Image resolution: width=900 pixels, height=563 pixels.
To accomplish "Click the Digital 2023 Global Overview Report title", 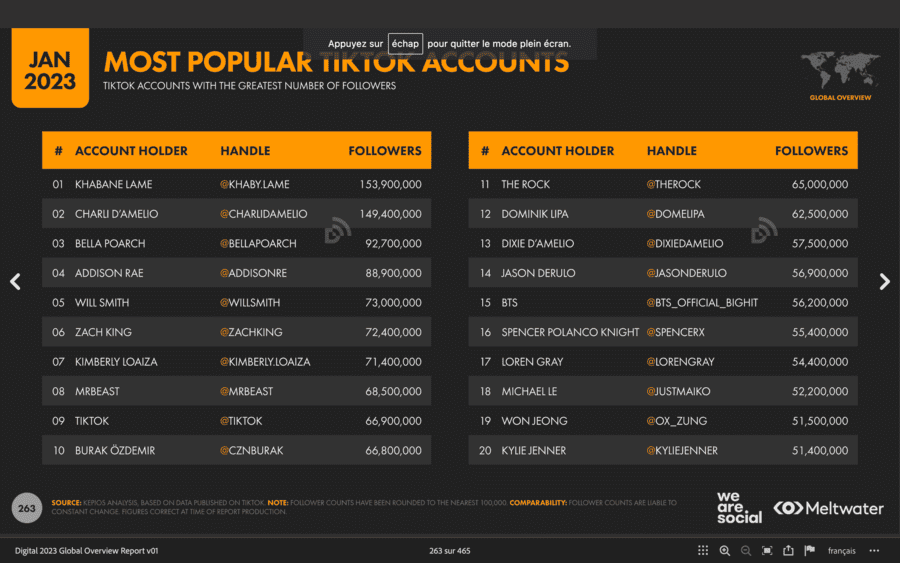I will coord(86,551).
